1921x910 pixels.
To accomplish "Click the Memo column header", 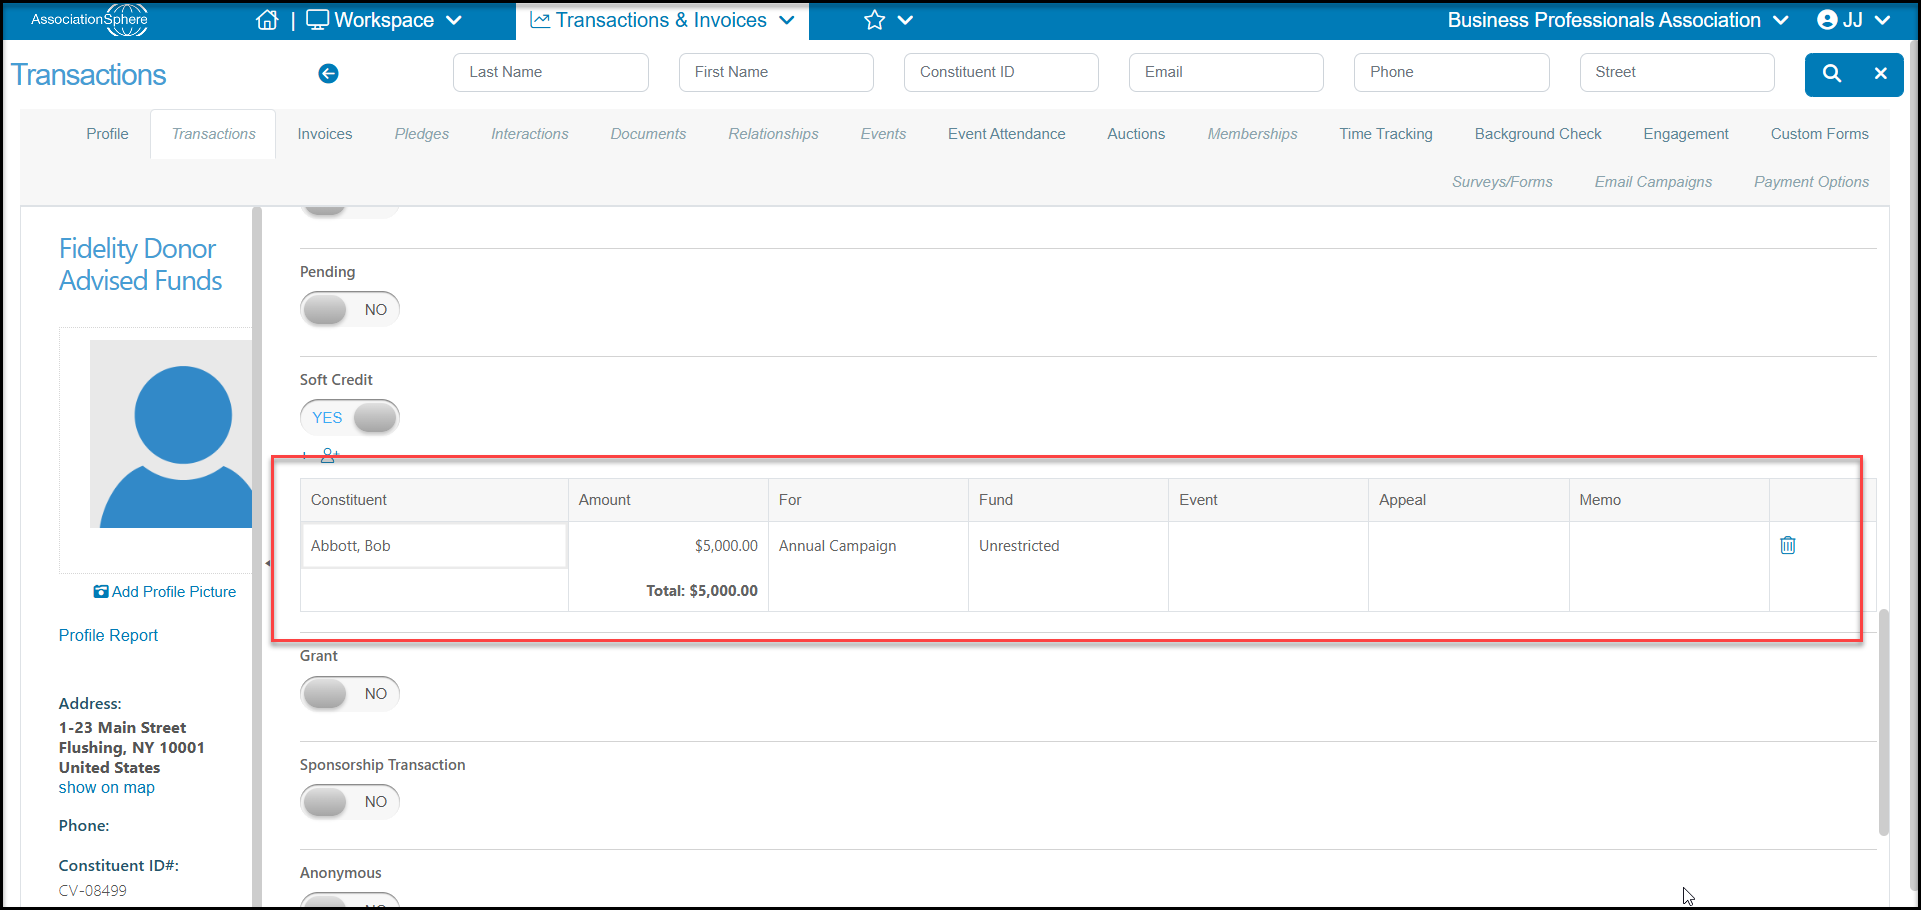I will pos(1669,500).
